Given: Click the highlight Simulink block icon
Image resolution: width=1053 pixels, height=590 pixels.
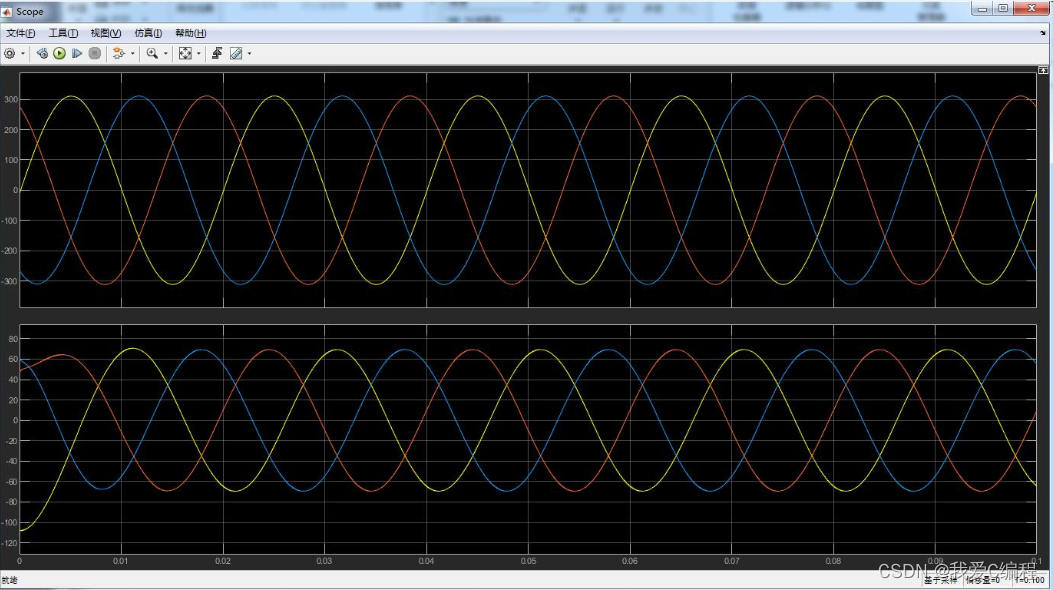Looking at the screenshot, I should click(118, 53).
